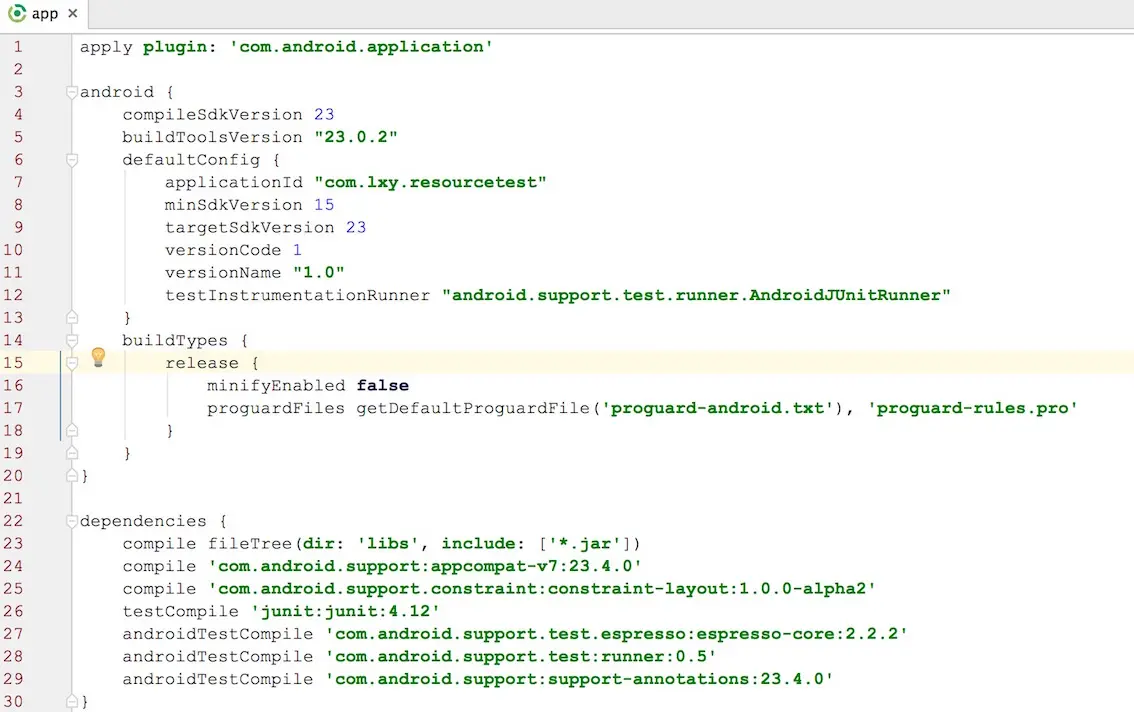The height and width of the screenshot is (712, 1134).
Task: Click the "com.lxy.resourcetest" application id
Action: [430, 182]
